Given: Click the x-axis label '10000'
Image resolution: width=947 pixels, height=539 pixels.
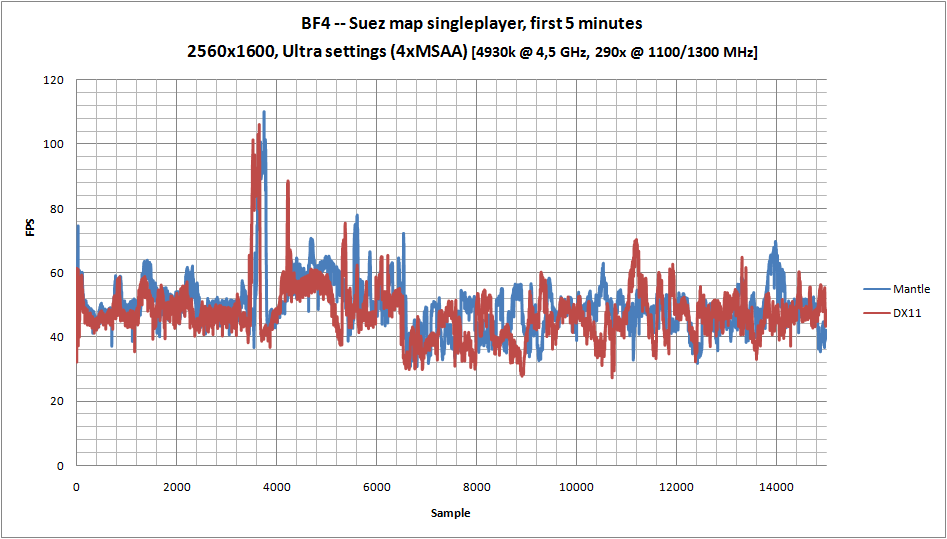Looking at the screenshot, I should [x=576, y=487].
